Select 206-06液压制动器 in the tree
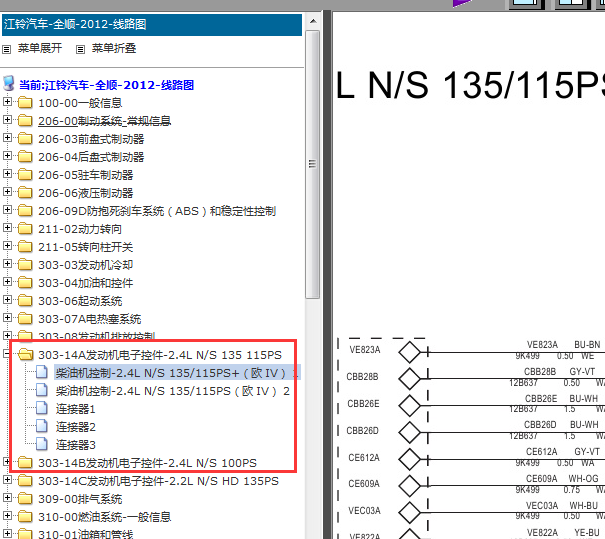This screenshot has width=605, height=539. tap(86, 193)
